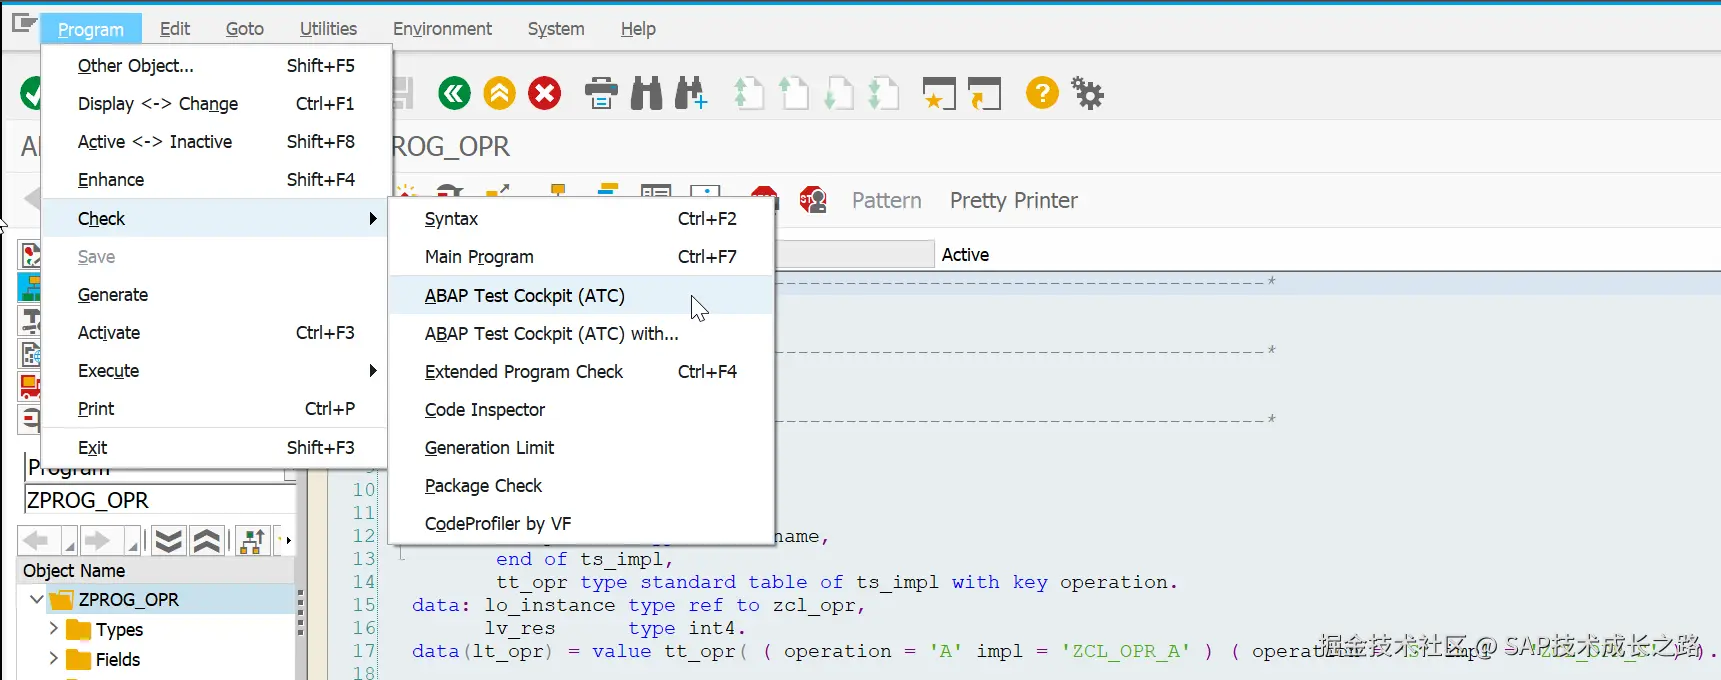1721x680 pixels.
Task: Open the Goto menu
Action: tap(245, 29)
